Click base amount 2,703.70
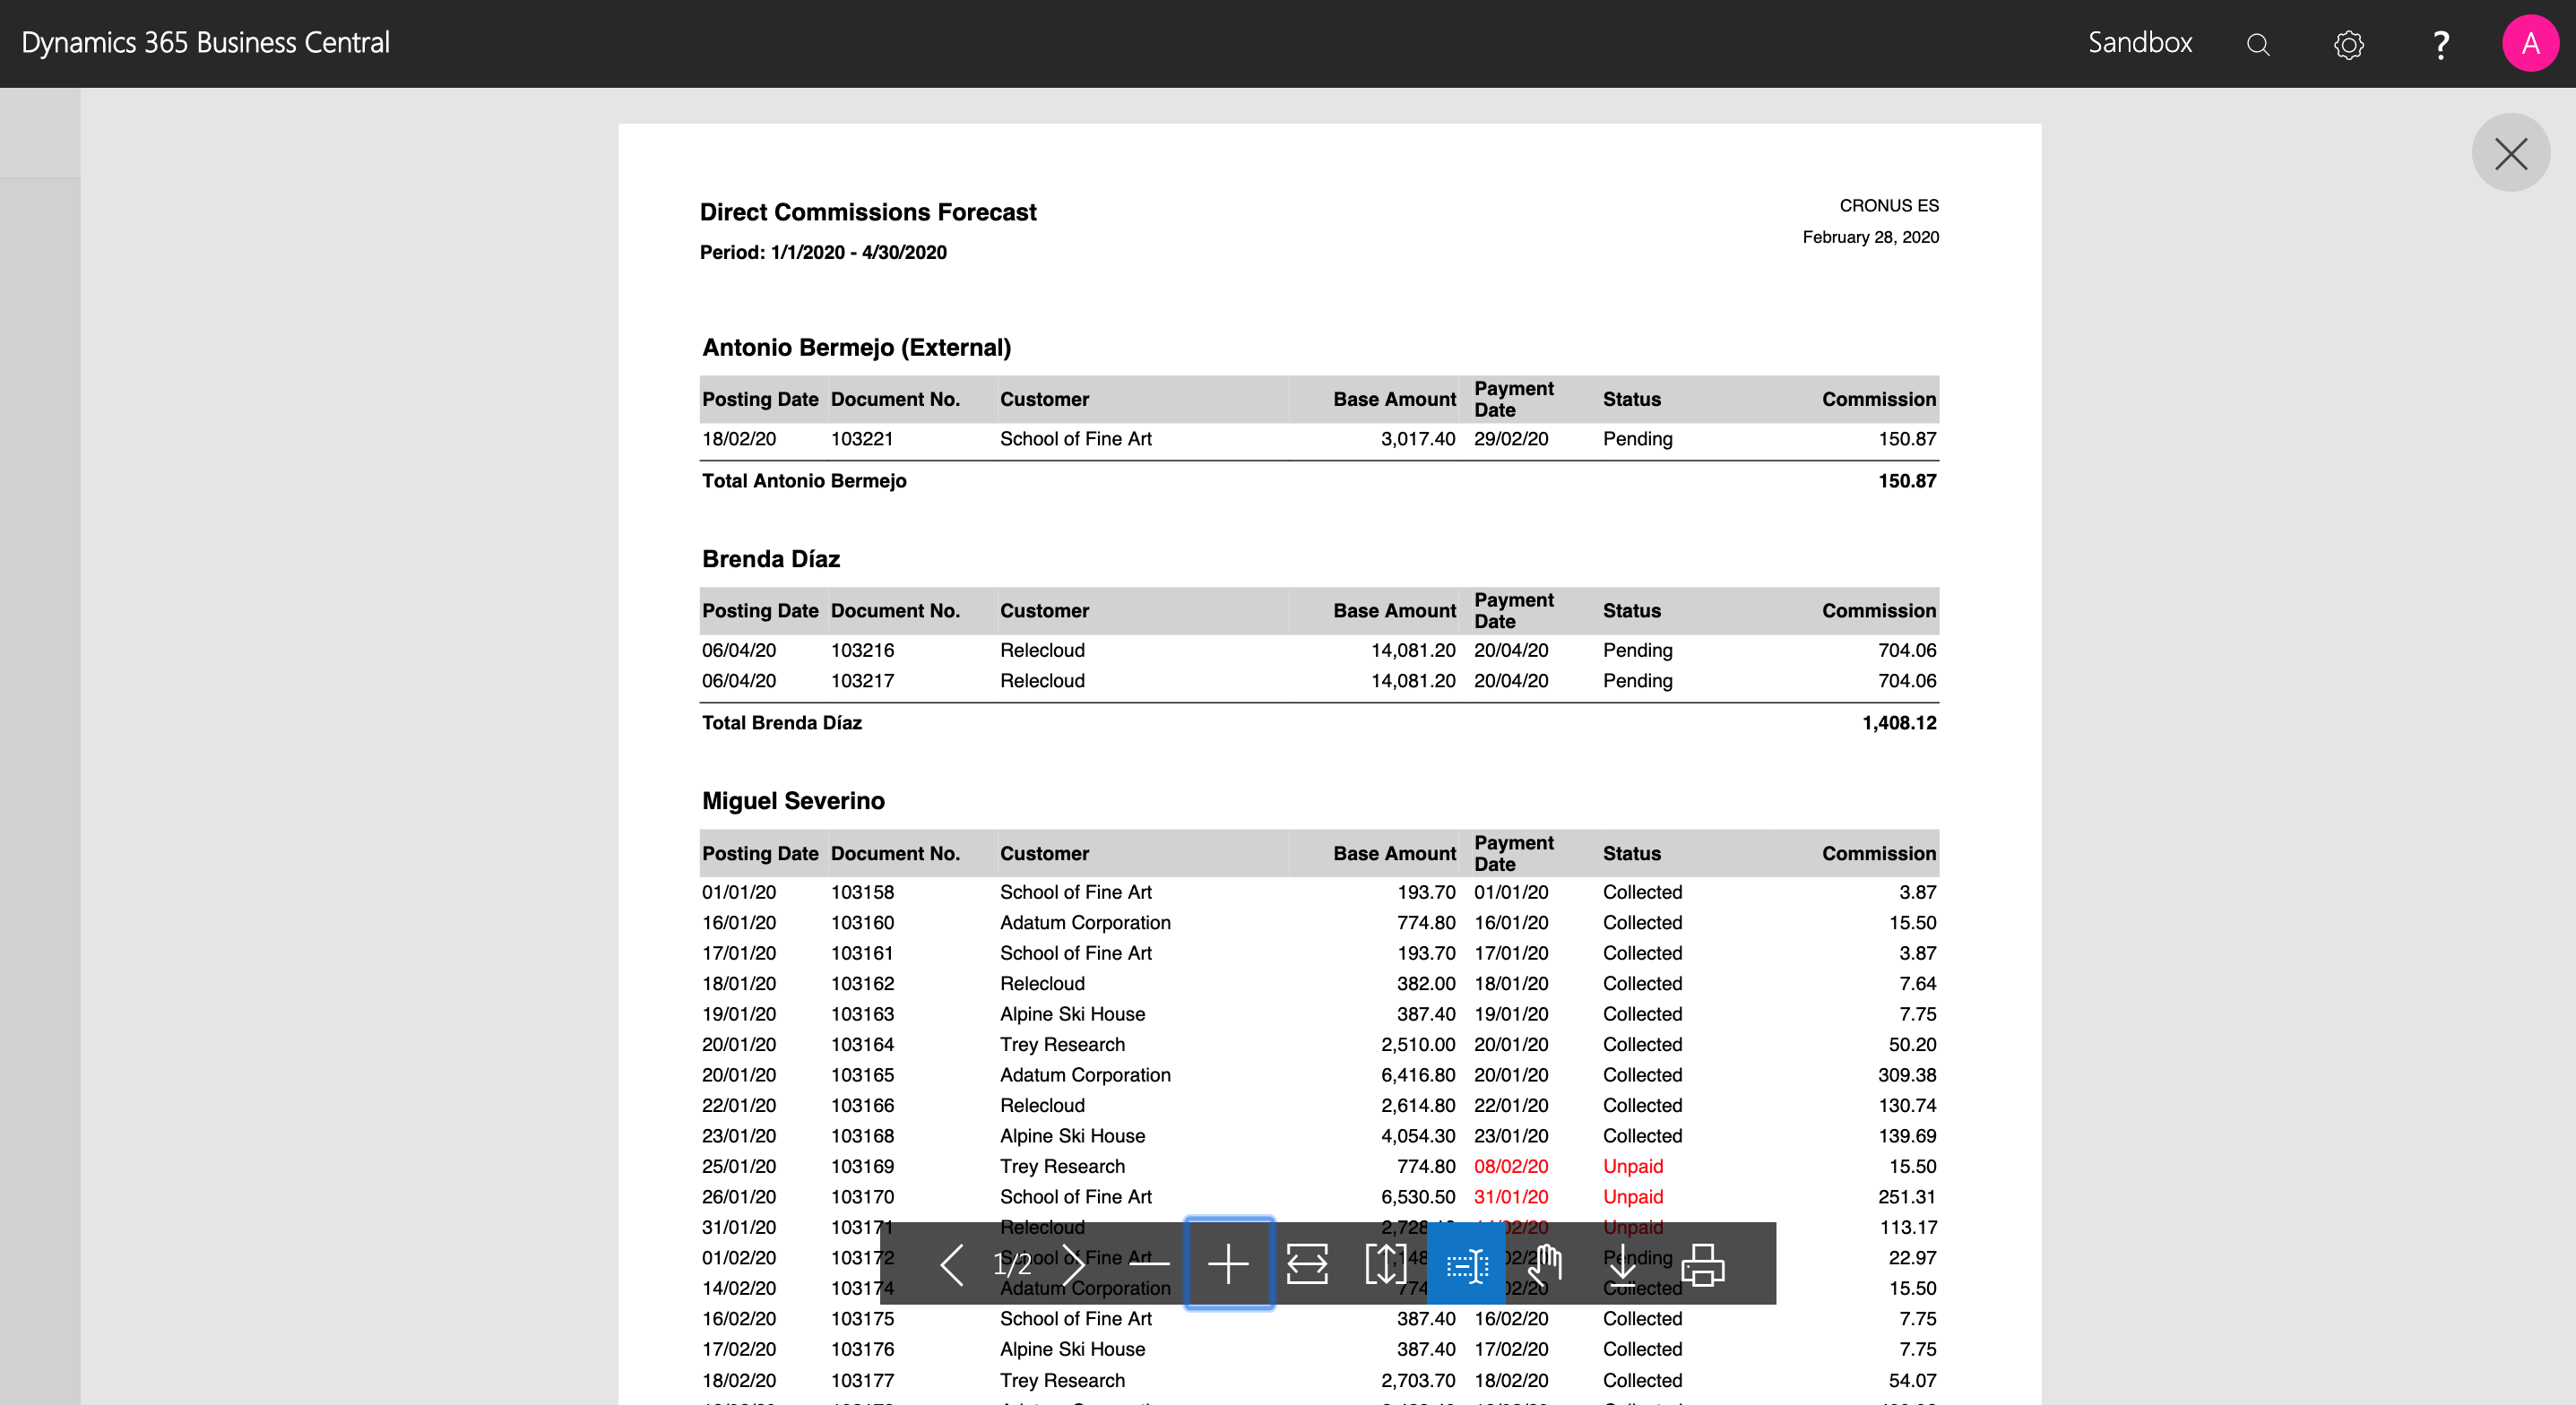 (x=1417, y=1380)
